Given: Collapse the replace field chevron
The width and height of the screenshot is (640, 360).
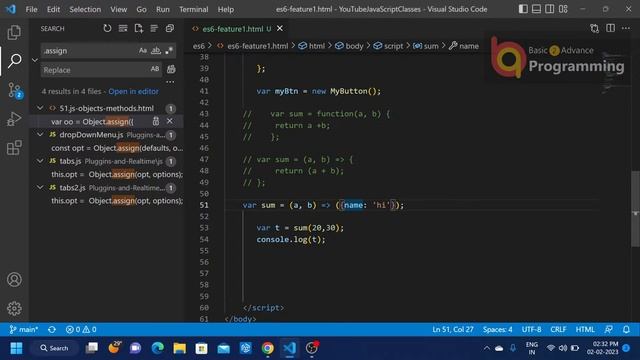Looking at the screenshot, I should tap(35, 60).
